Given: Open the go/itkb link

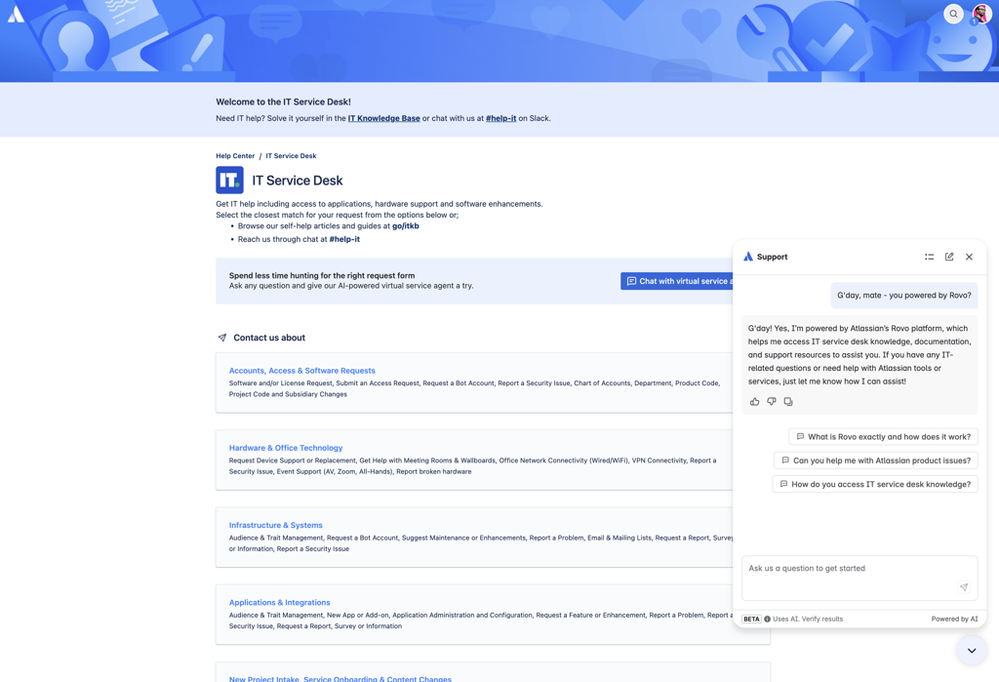Looking at the screenshot, I should (x=405, y=226).
